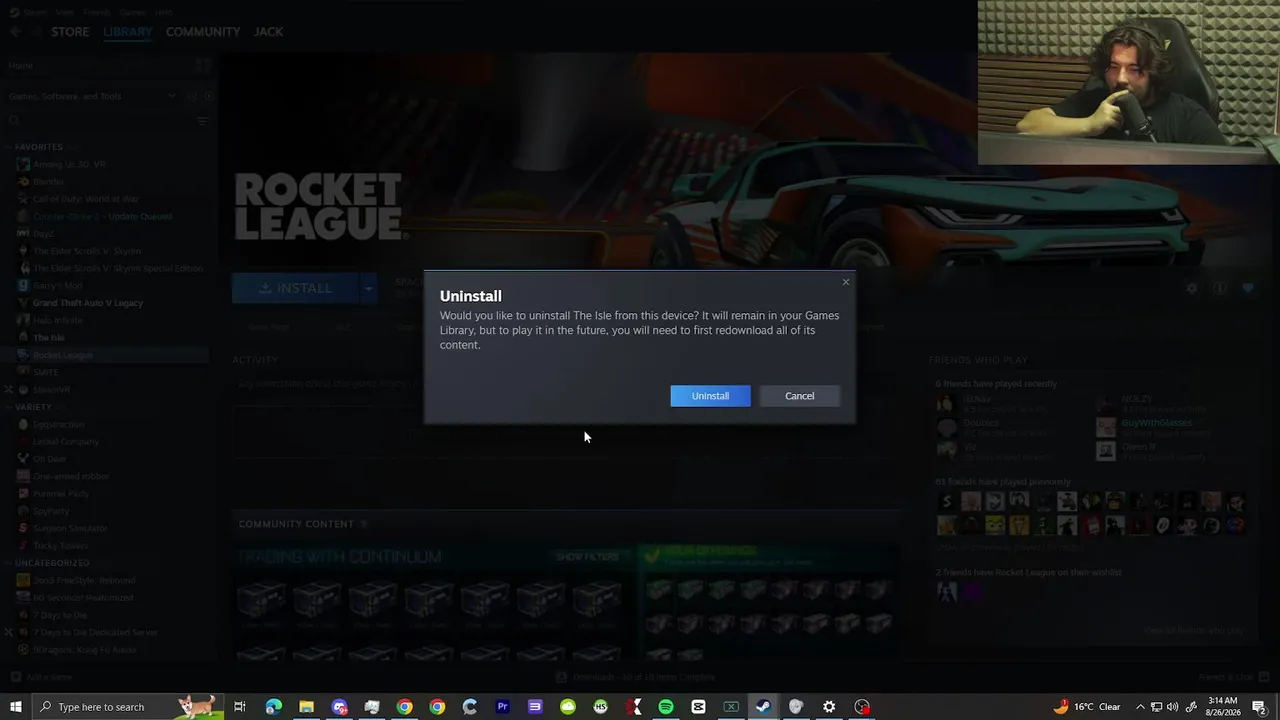The width and height of the screenshot is (1280, 720).
Task: Open the volume control in system tray
Action: (1173, 707)
